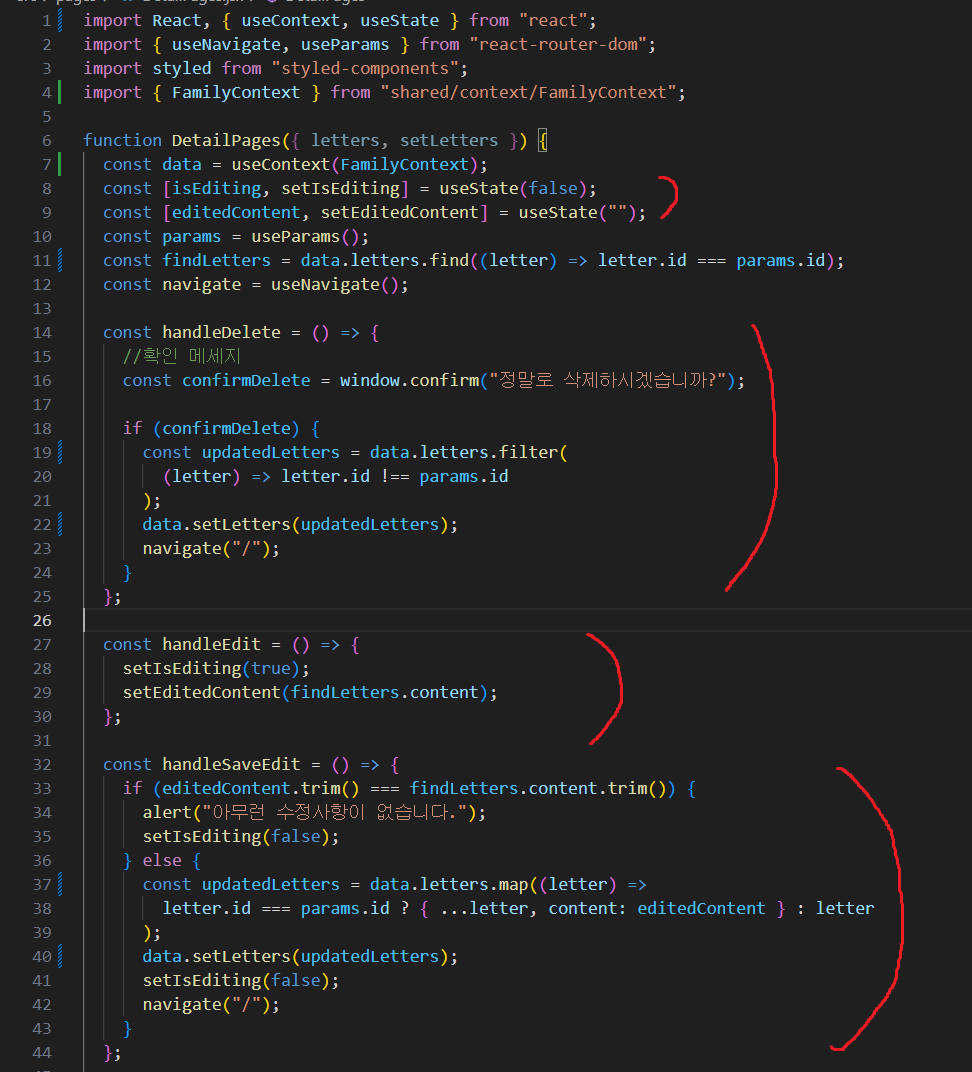
Task: Click the word "styled" on line 3
Action: pos(182,68)
